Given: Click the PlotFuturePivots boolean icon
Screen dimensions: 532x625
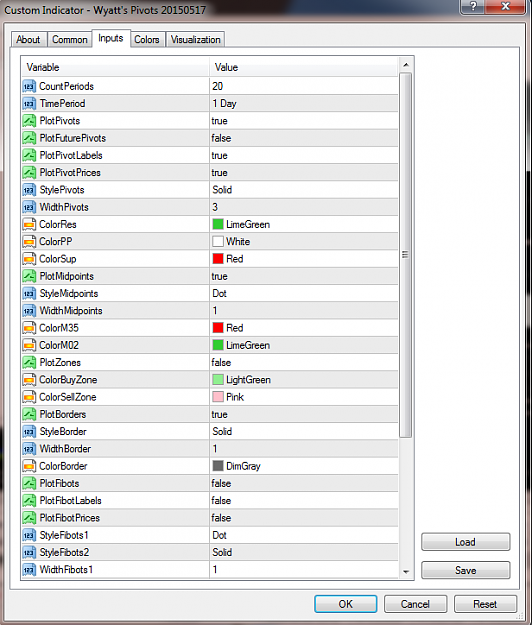Looking at the screenshot, I should (29, 138).
